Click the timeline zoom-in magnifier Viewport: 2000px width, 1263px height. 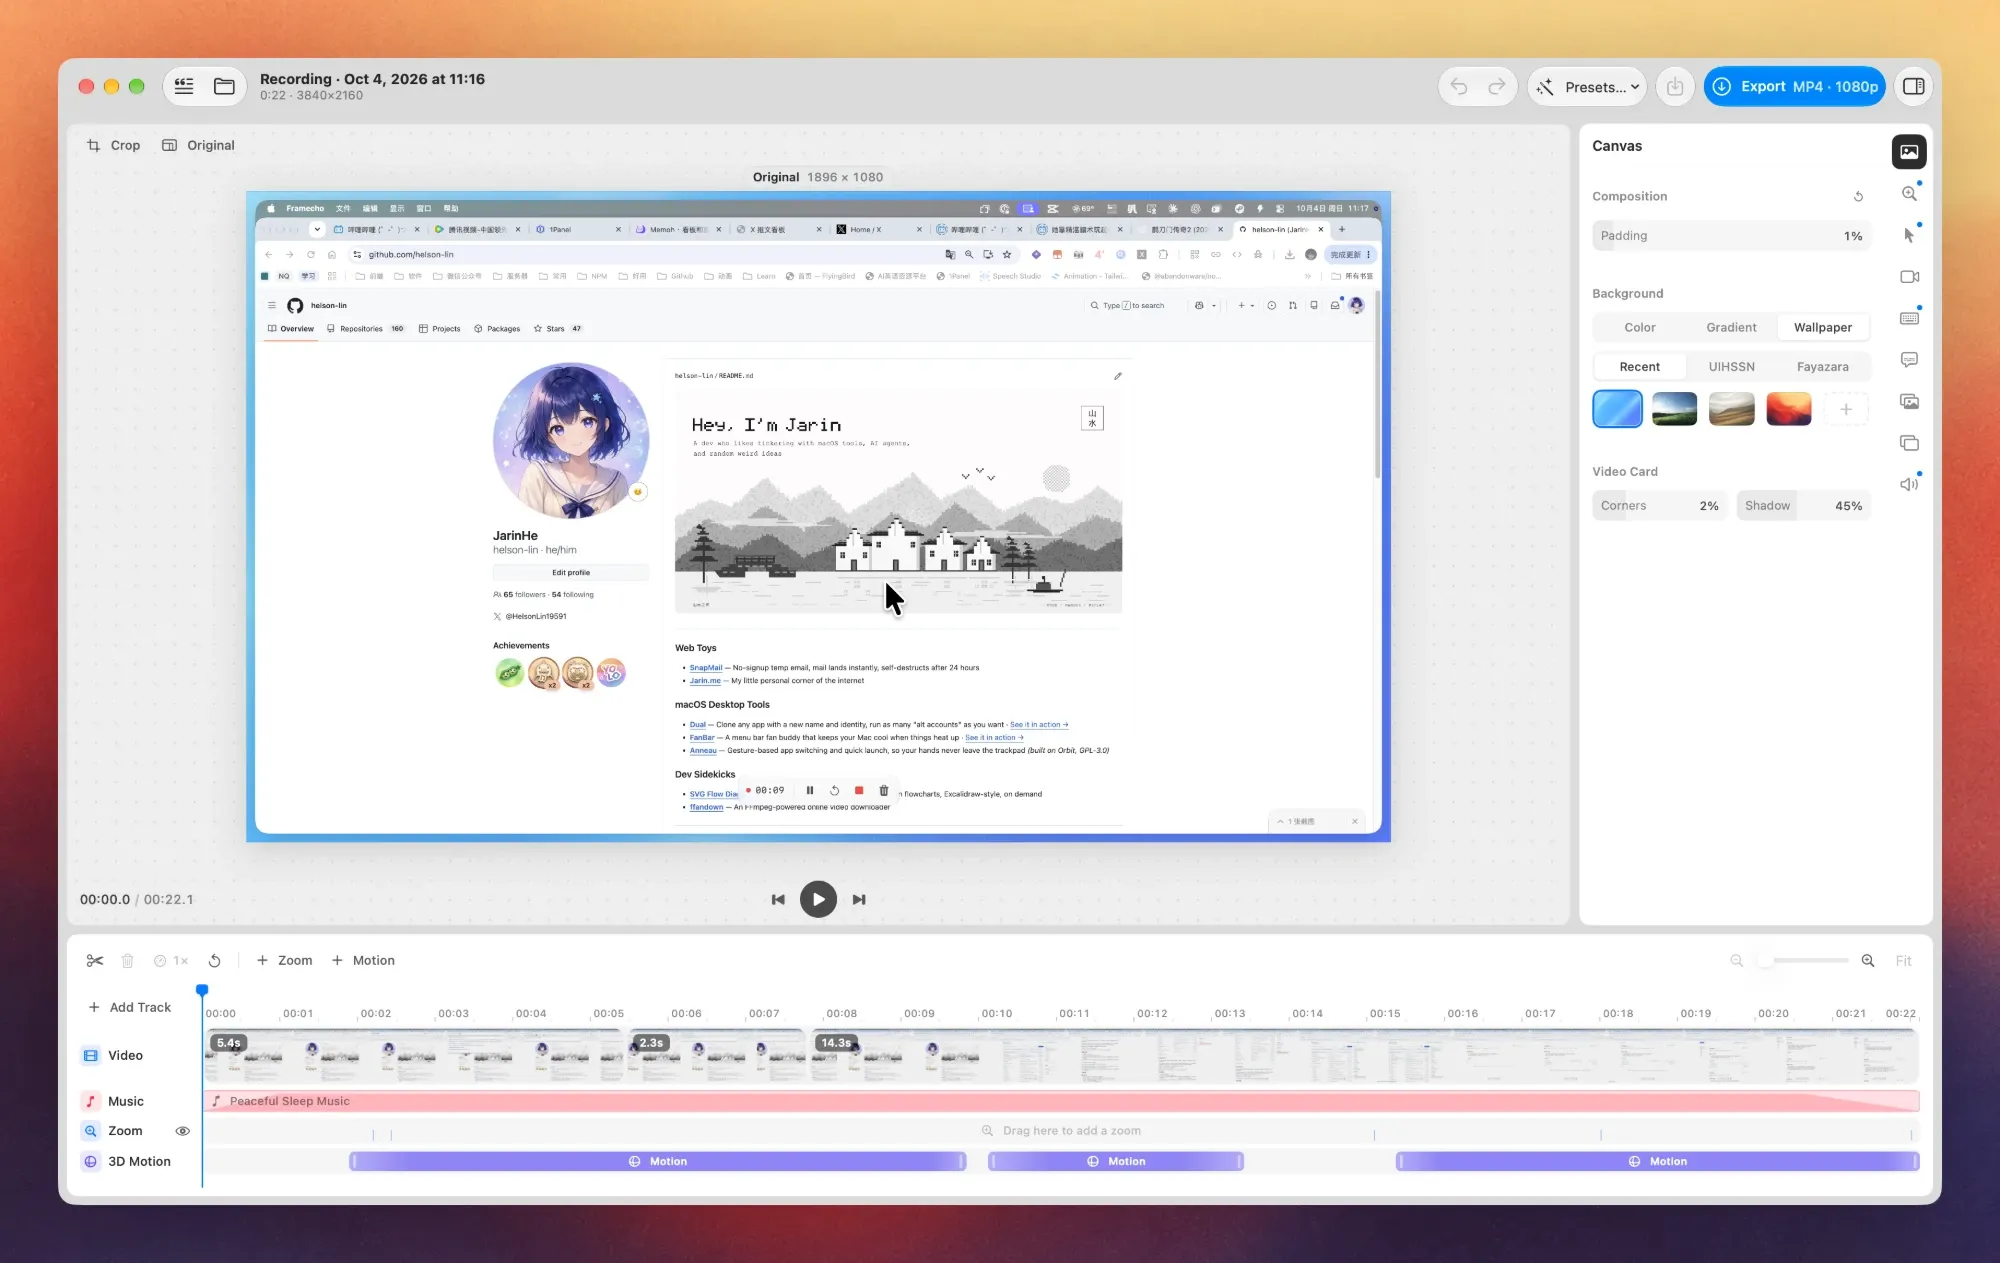click(1867, 960)
